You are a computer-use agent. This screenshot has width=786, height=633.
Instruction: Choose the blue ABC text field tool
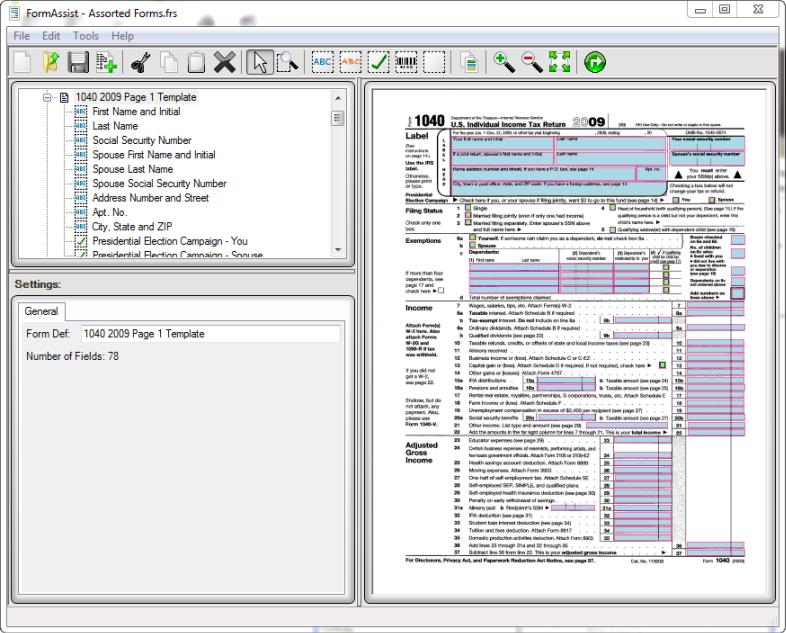322,62
